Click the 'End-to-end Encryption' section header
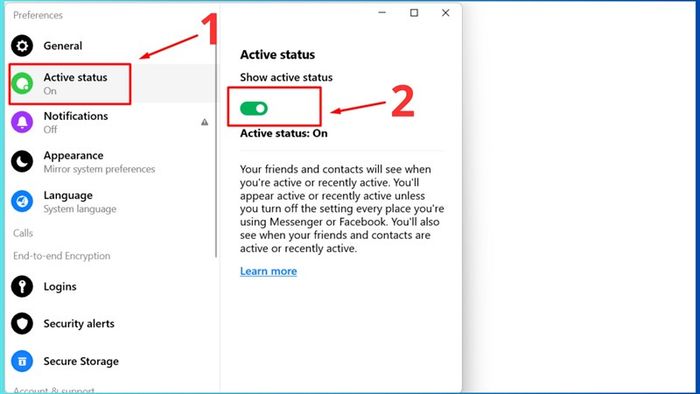 62,256
